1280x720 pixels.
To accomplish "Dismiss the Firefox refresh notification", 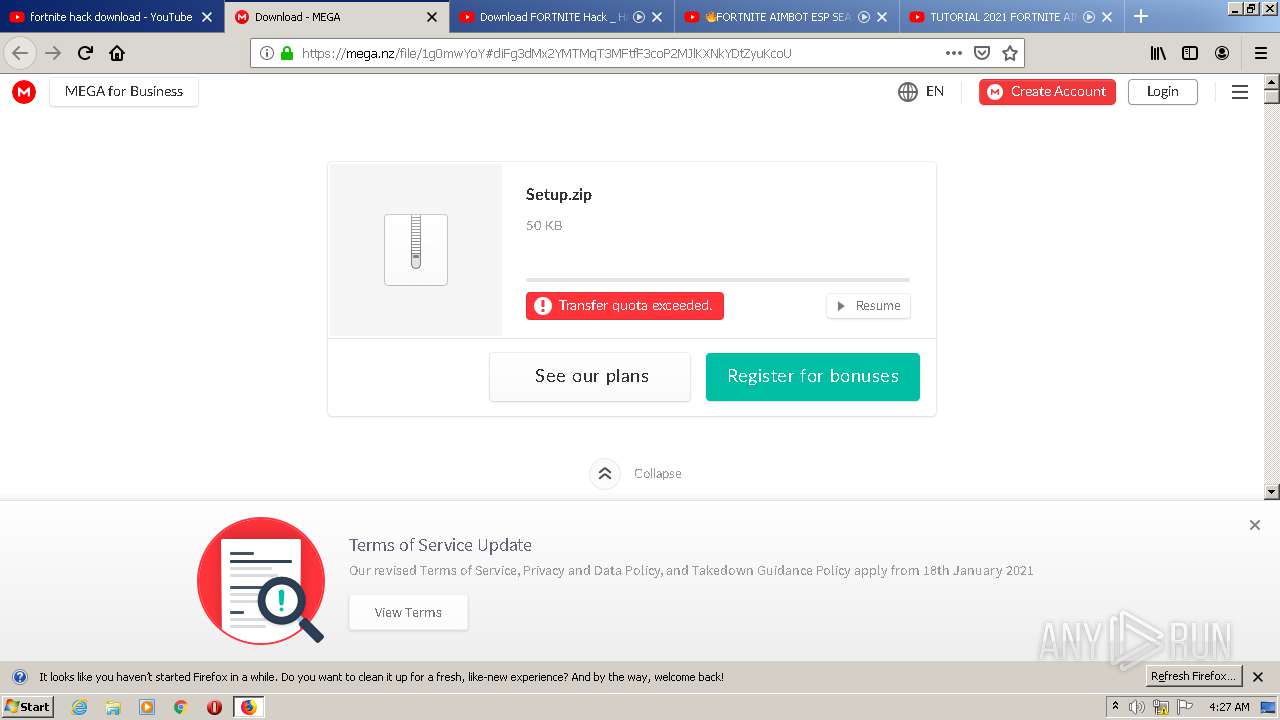I will click(x=1258, y=677).
